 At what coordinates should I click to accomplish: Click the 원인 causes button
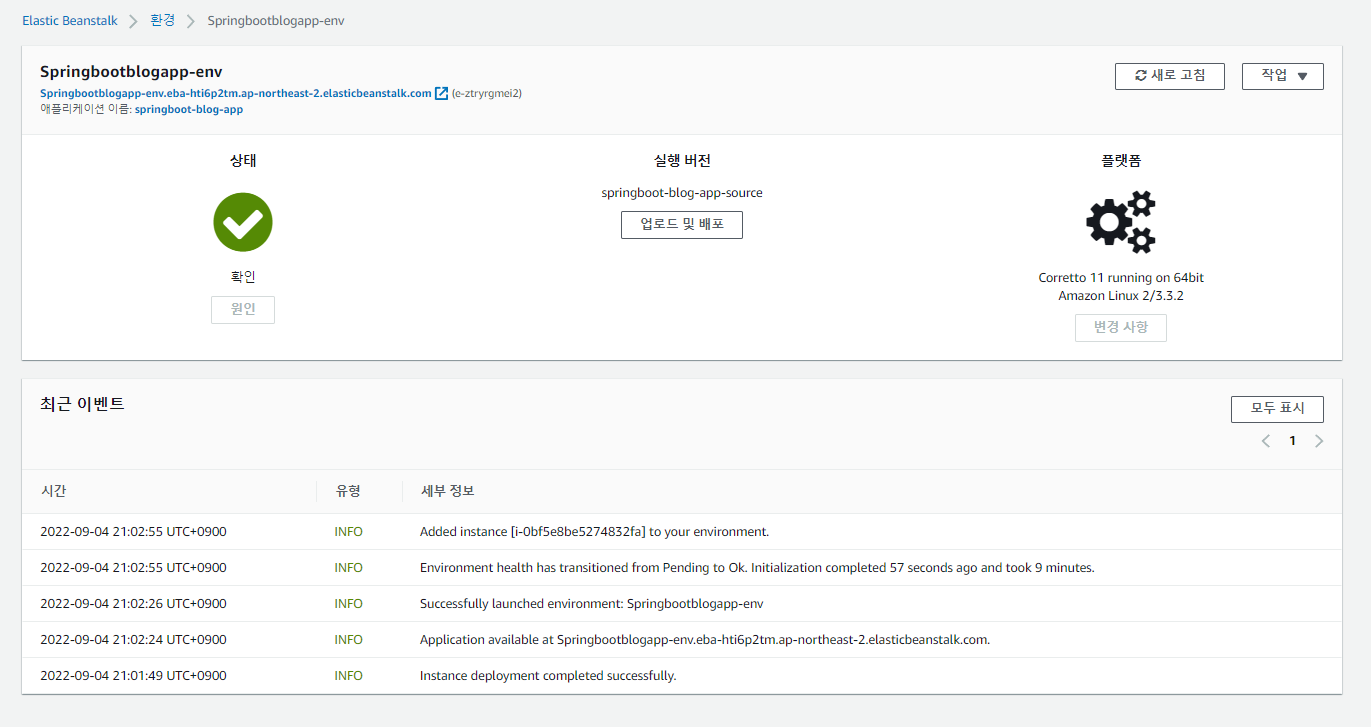(243, 310)
